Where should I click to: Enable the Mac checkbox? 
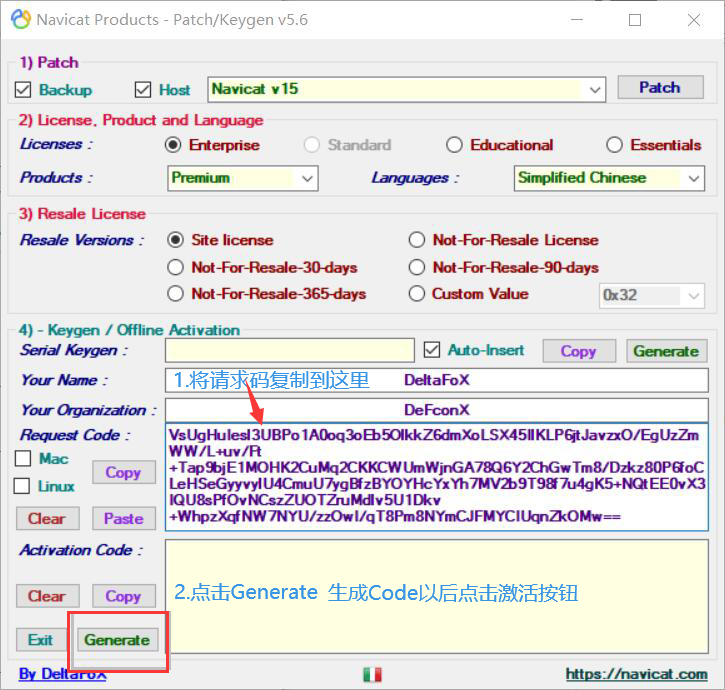(x=23, y=458)
